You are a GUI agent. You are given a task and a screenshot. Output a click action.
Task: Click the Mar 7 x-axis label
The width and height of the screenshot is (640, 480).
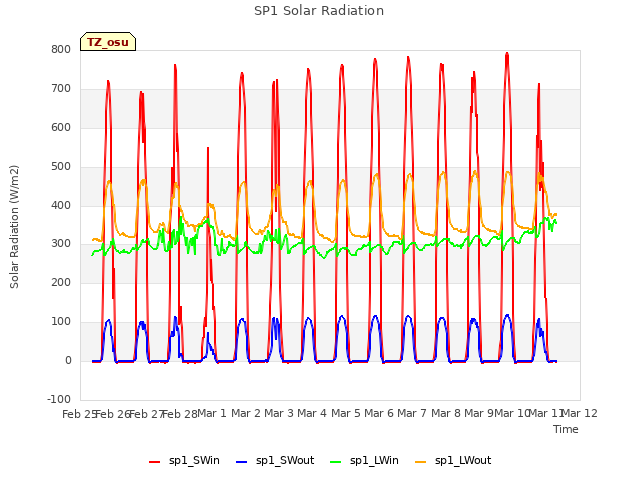[x=412, y=413]
